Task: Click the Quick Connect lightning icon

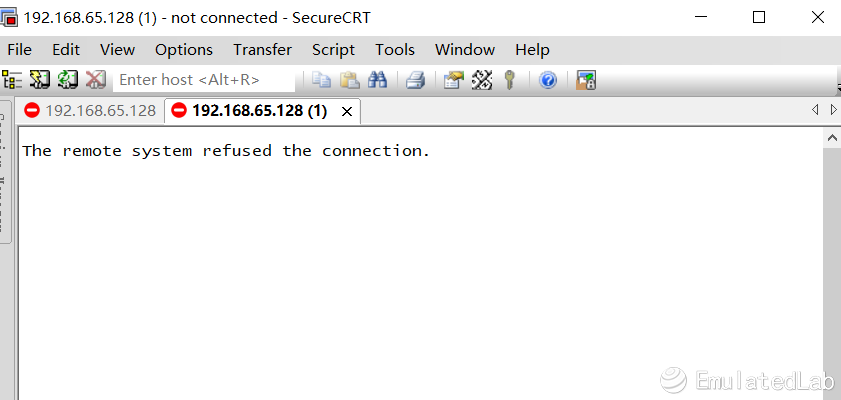Action: (40, 80)
